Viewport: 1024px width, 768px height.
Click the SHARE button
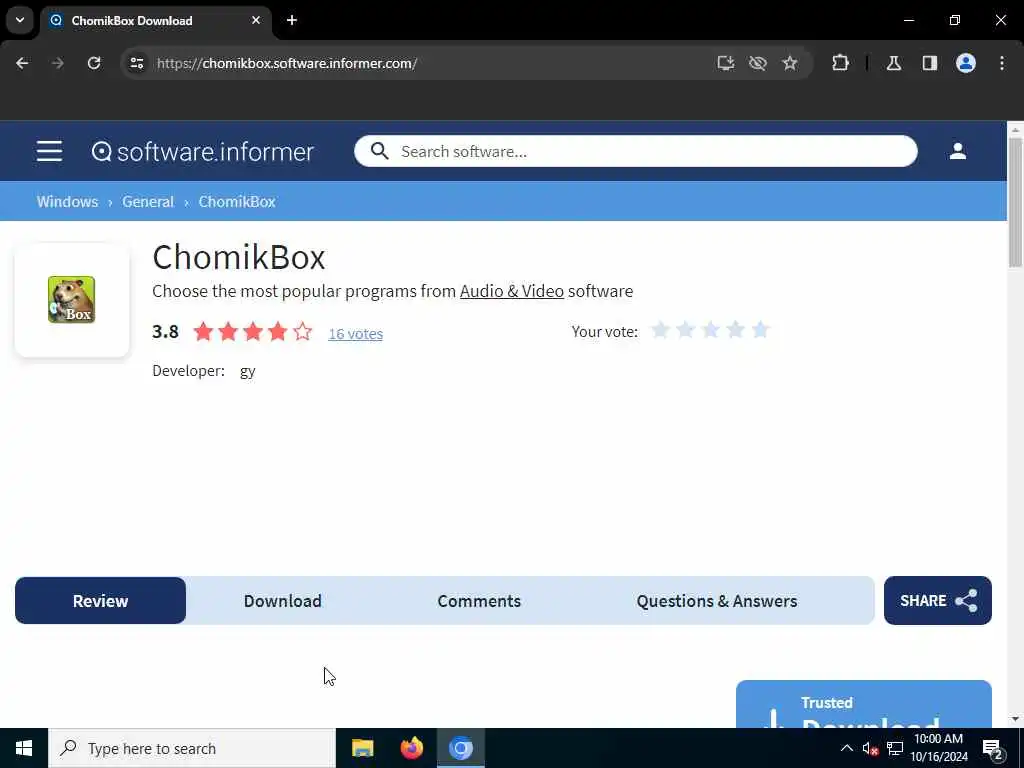click(x=938, y=600)
